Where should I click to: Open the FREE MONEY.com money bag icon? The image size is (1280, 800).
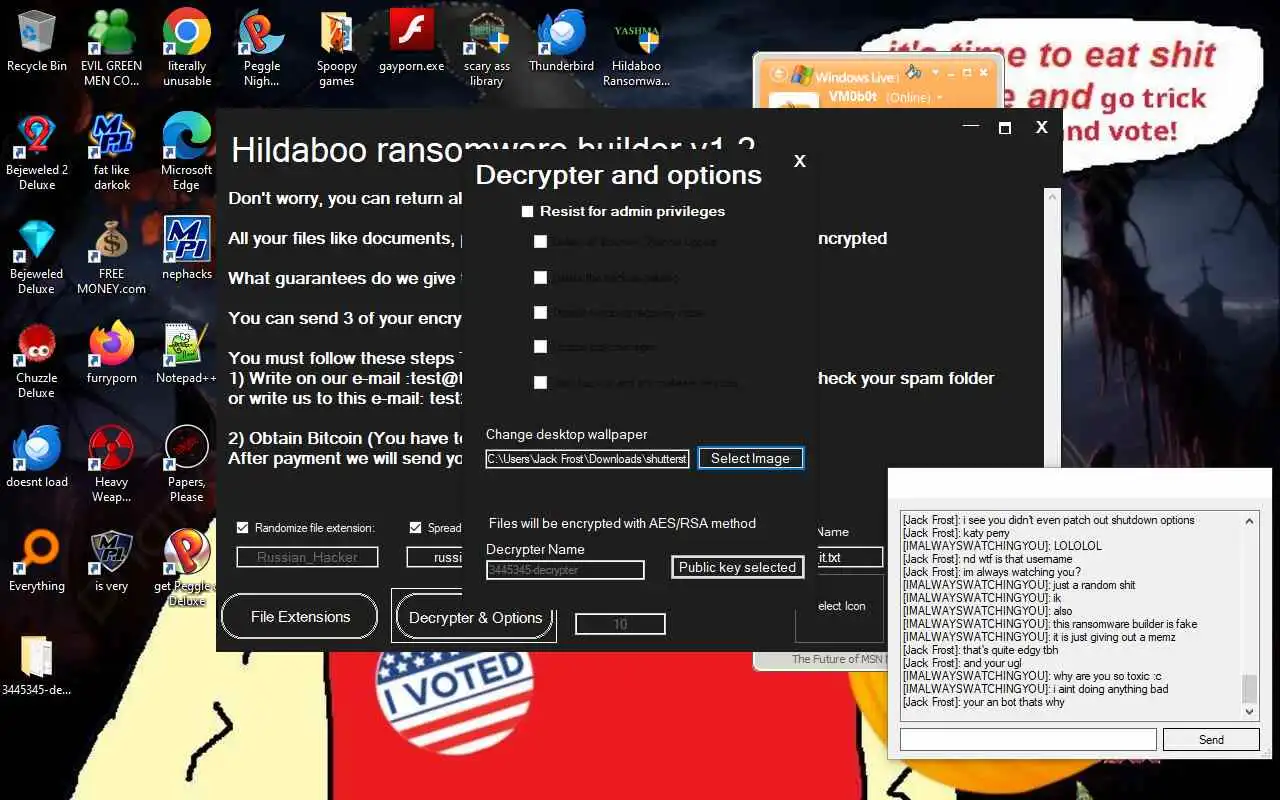tap(112, 256)
